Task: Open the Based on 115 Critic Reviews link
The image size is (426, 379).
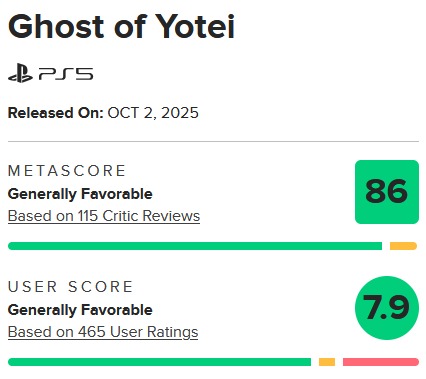Action: pyautogui.click(x=104, y=216)
